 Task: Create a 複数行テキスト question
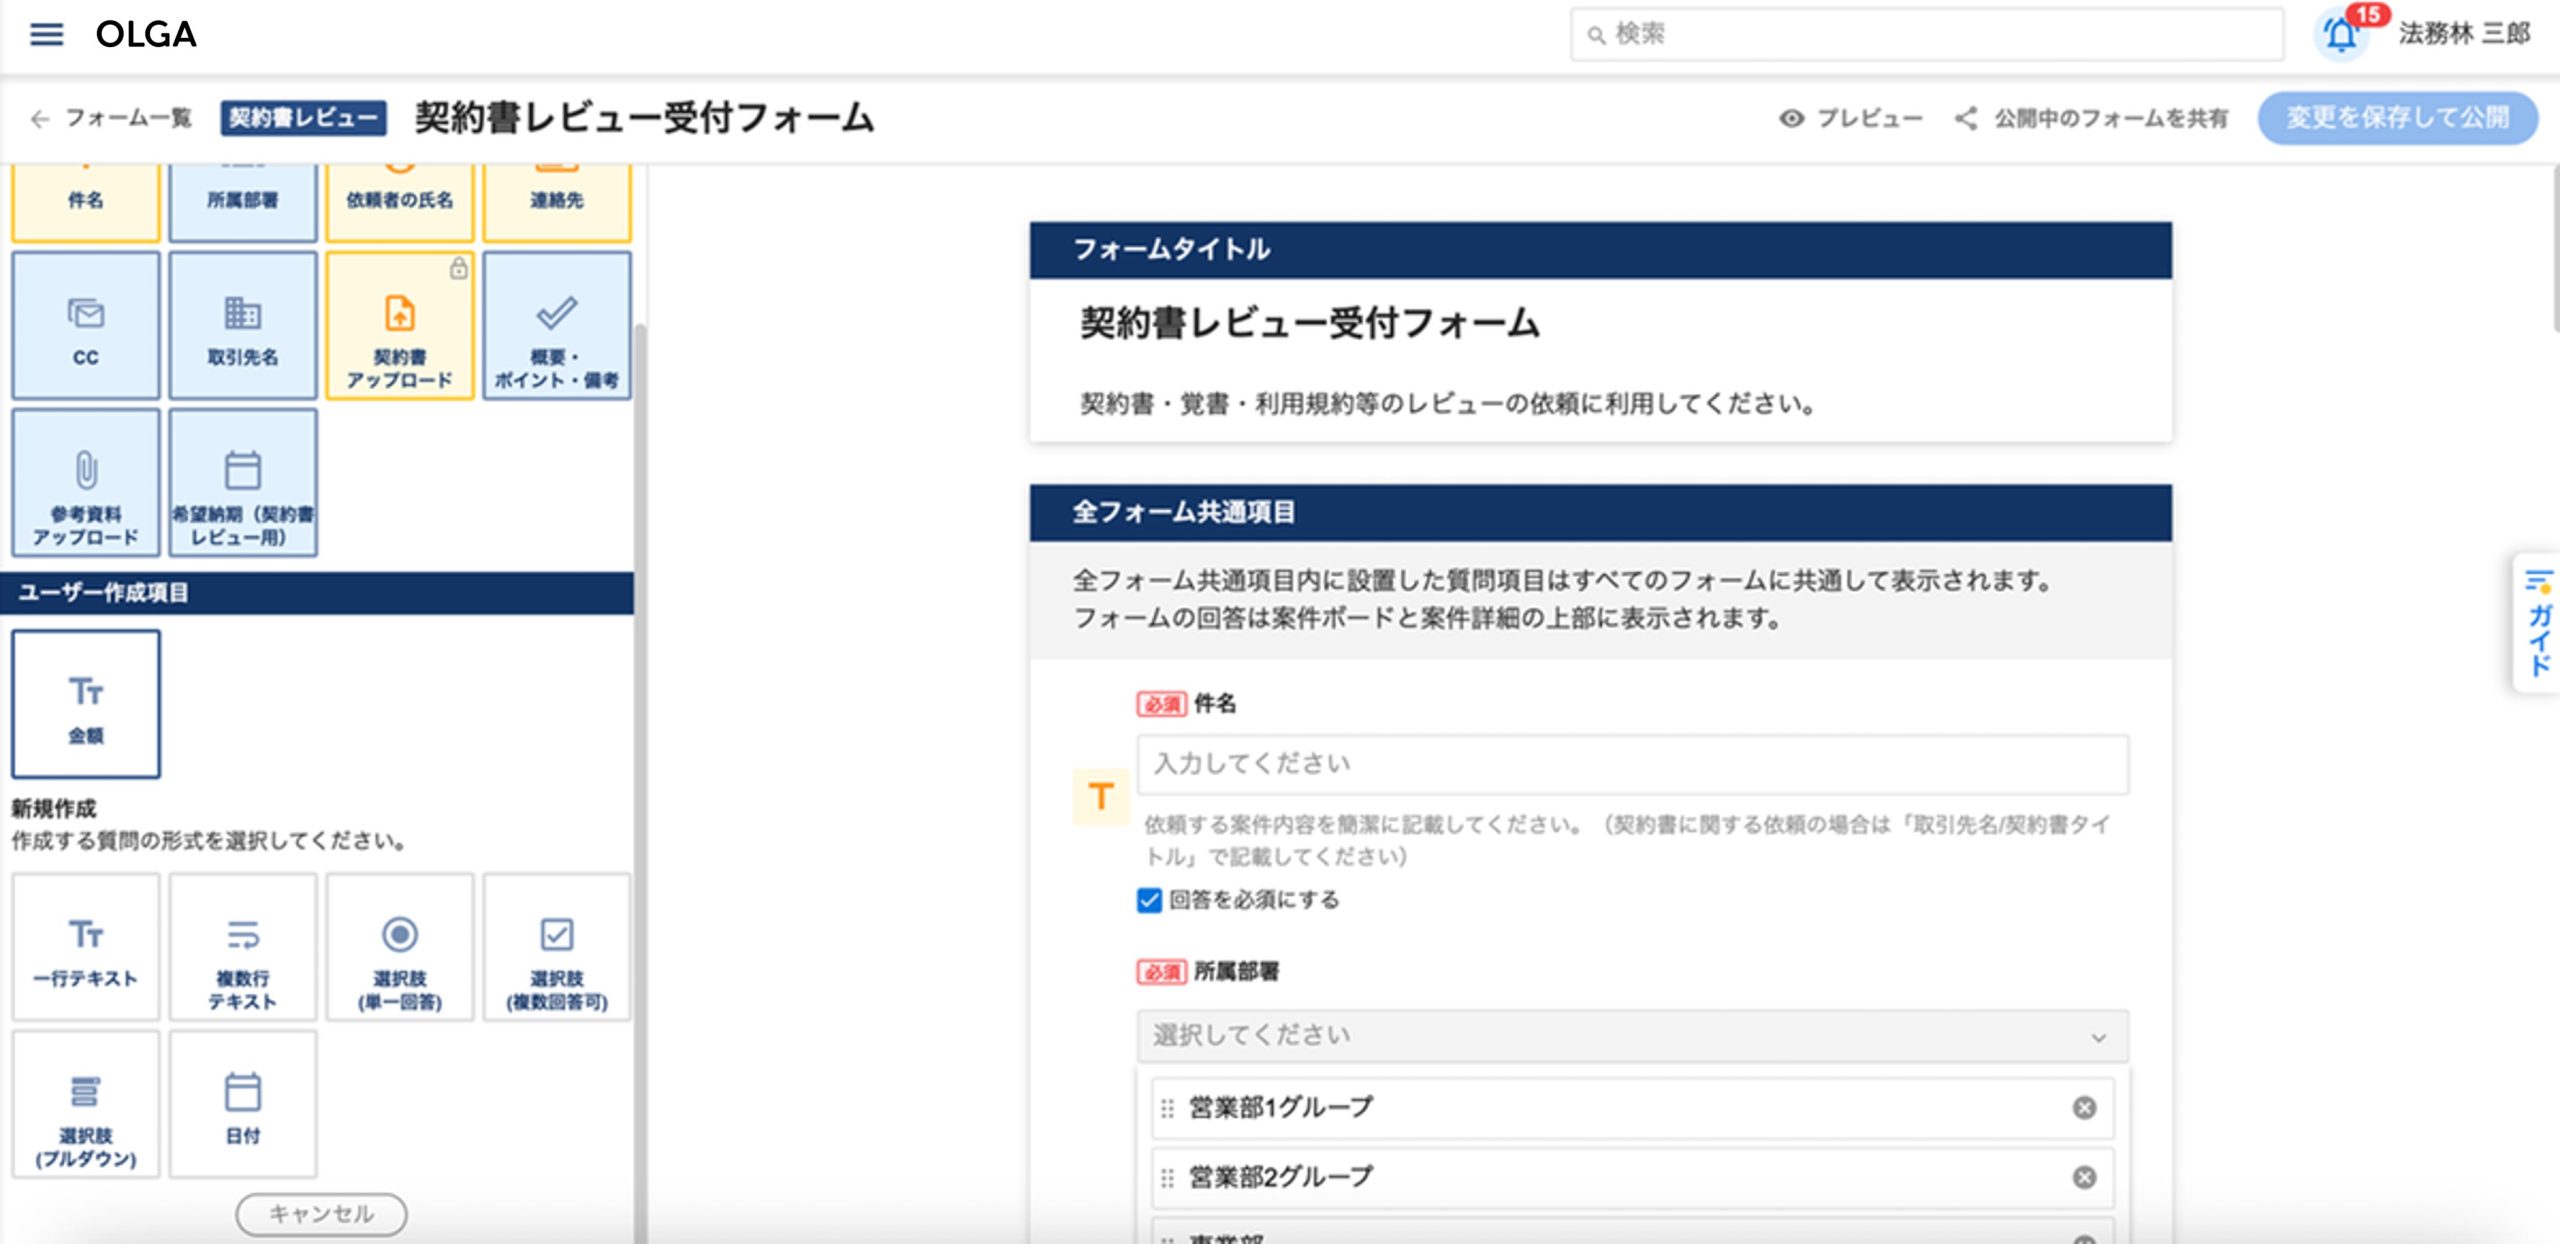(x=242, y=948)
